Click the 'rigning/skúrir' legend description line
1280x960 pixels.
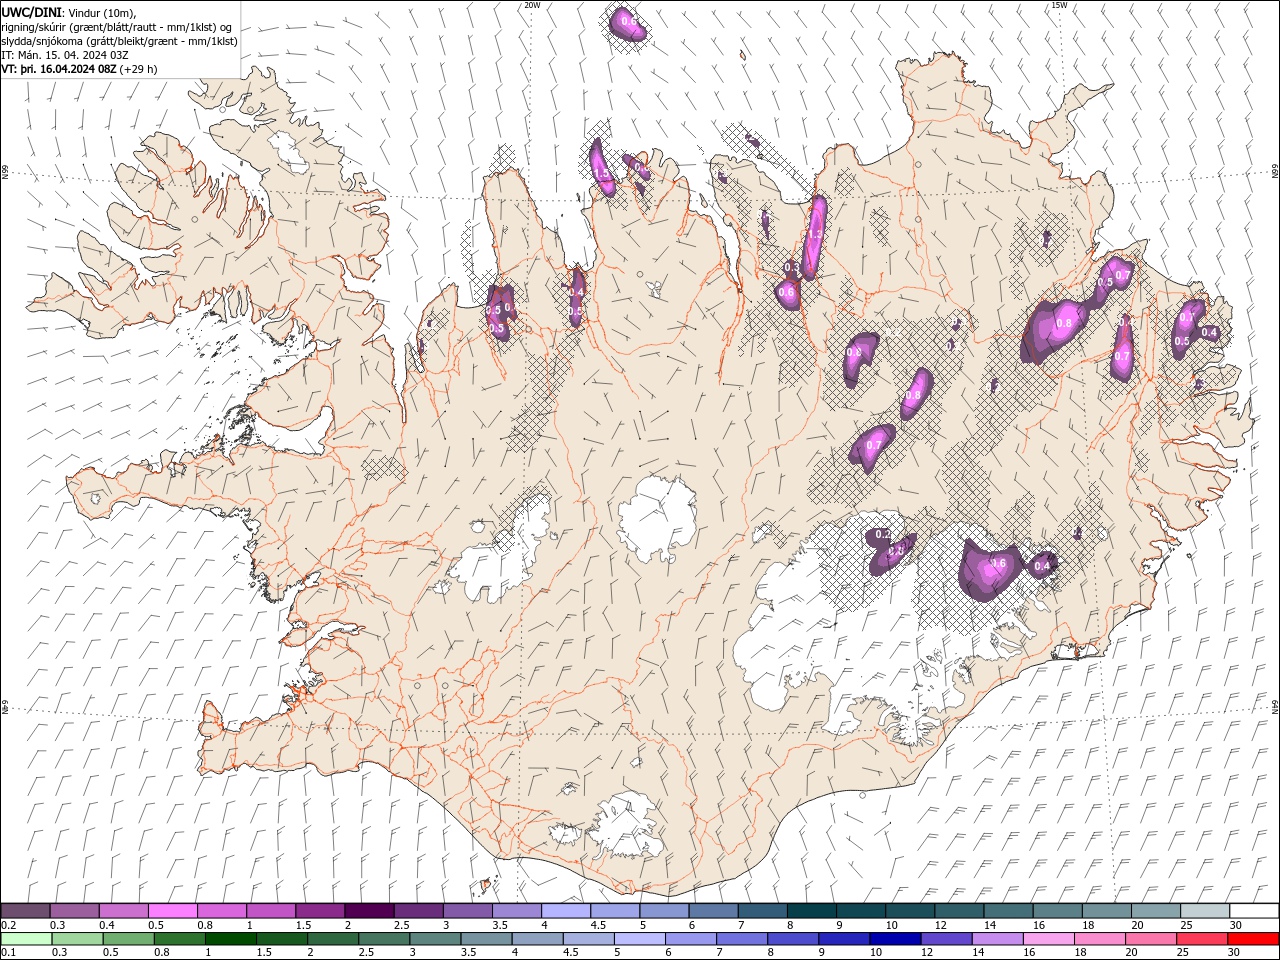(117, 27)
